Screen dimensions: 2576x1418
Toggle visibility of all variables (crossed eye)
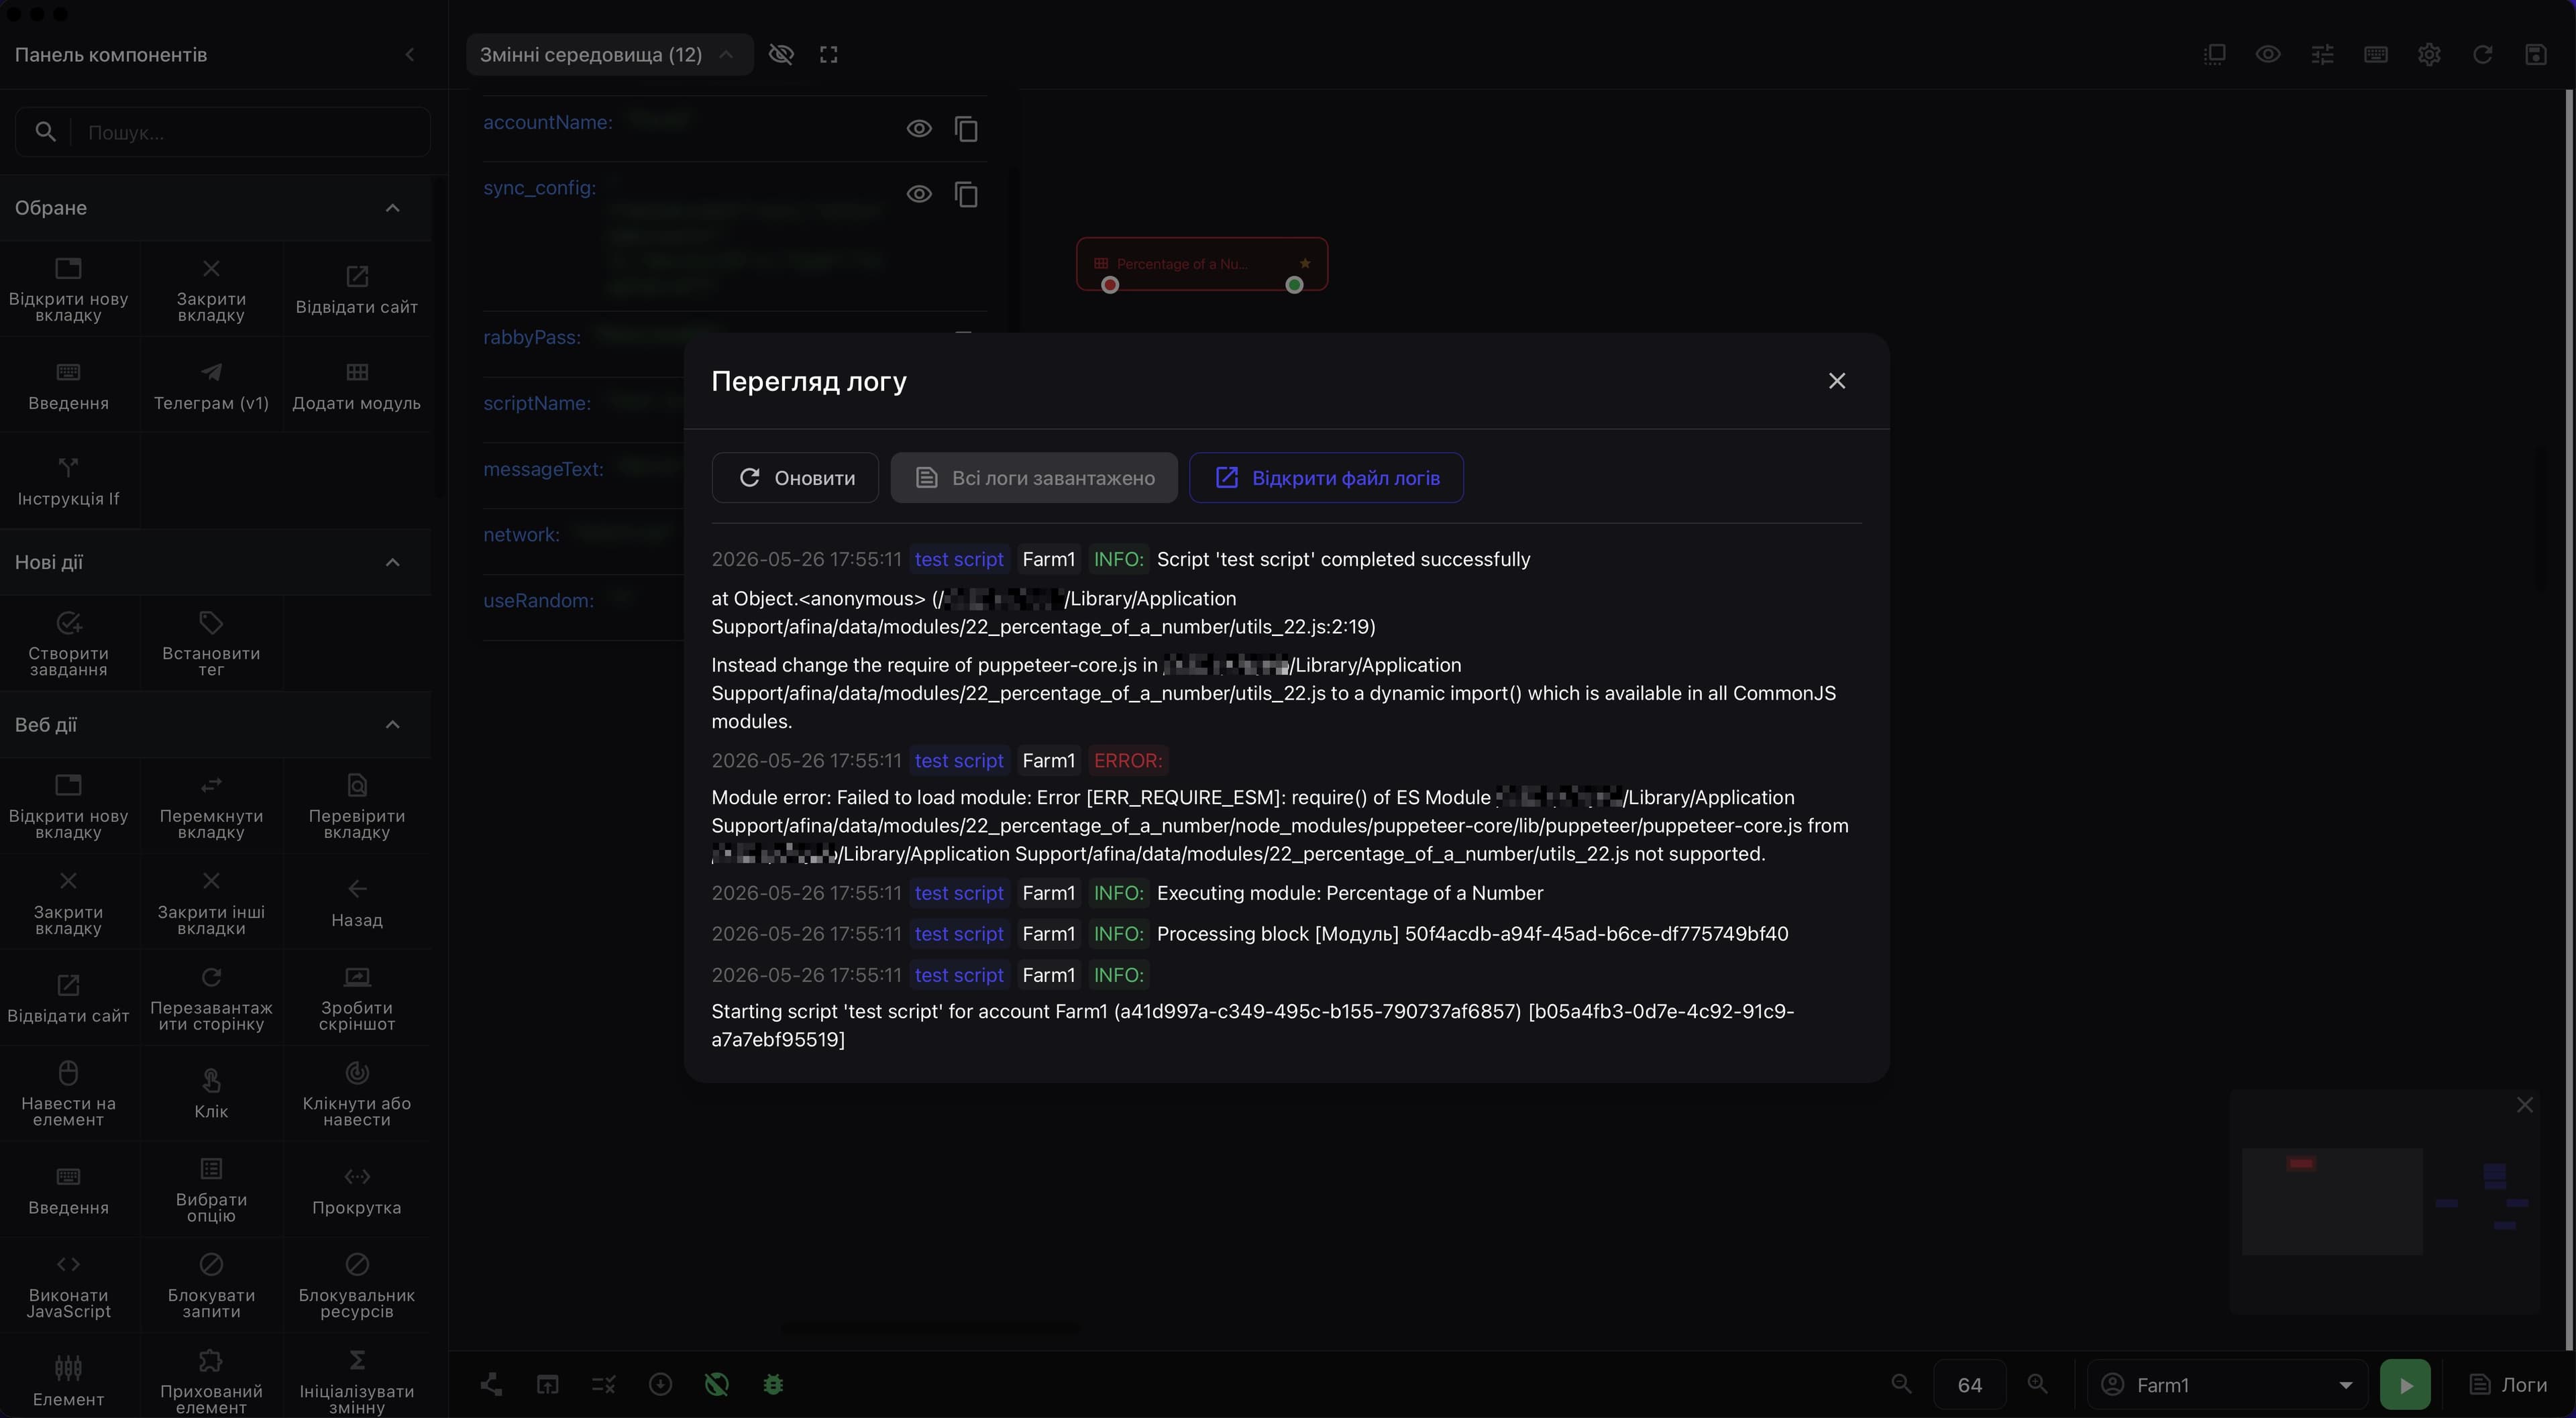click(x=781, y=55)
